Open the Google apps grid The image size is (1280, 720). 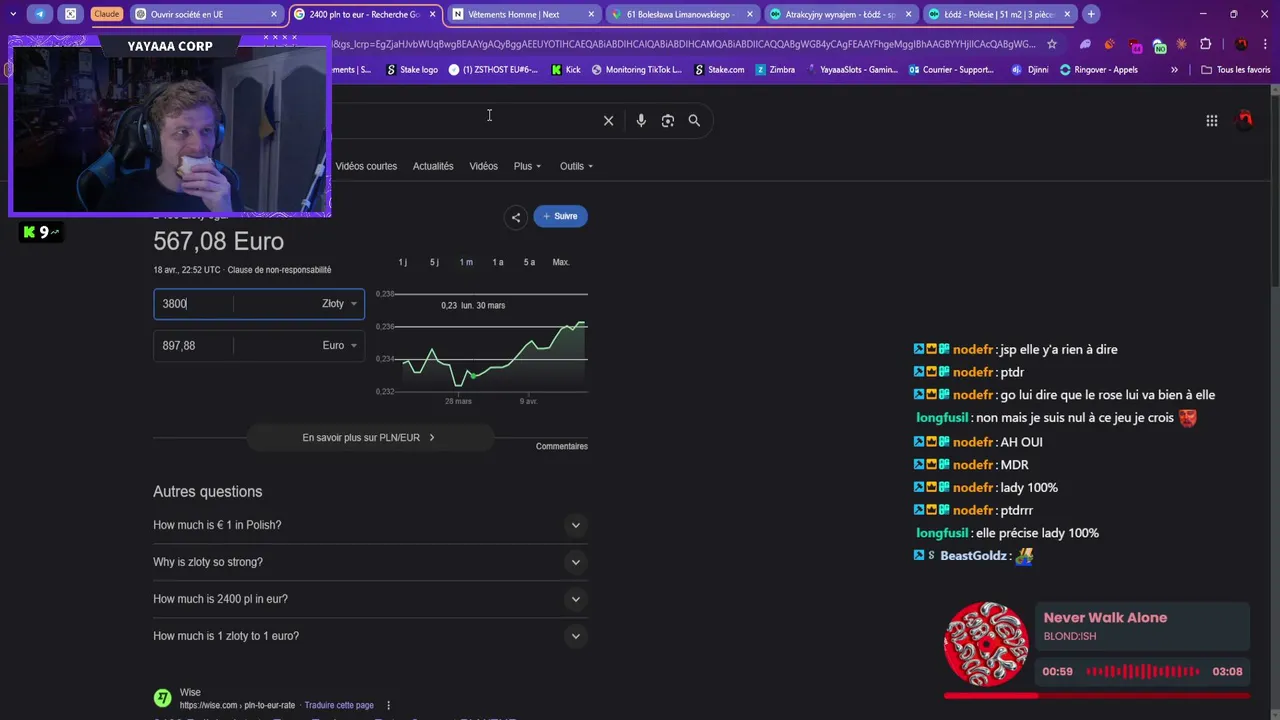(x=1211, y=120)
